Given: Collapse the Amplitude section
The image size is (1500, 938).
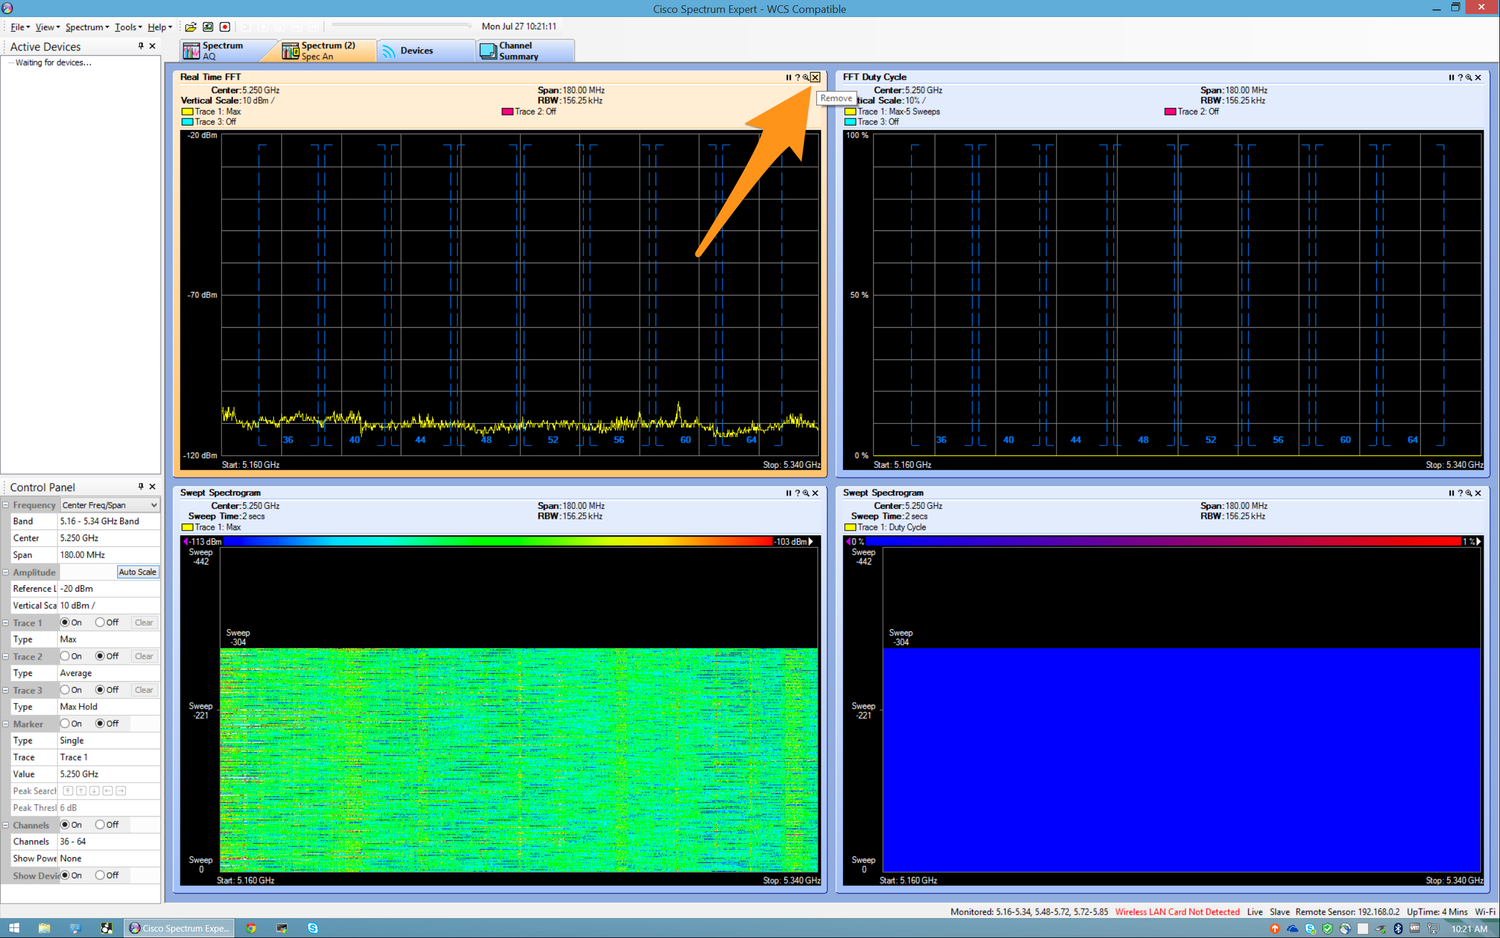Looking at the screenshot, I should point(6,572).
